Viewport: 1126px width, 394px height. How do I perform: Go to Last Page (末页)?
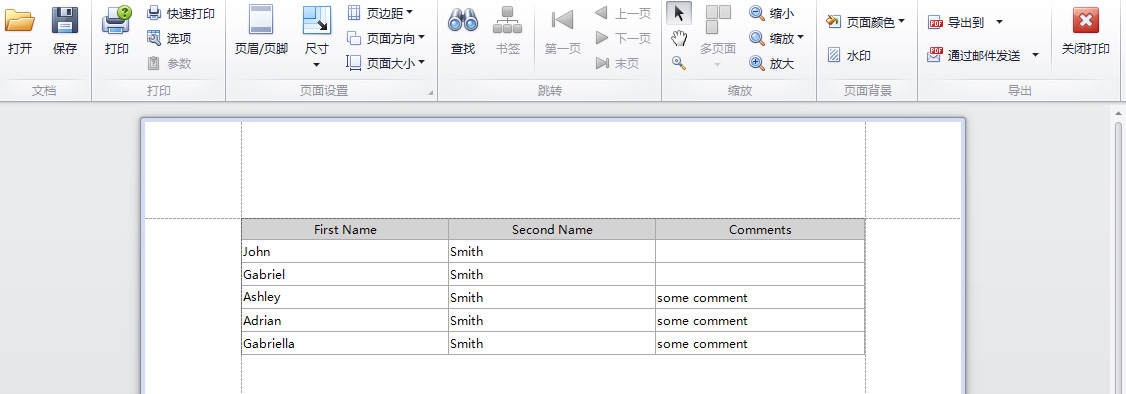618,63
